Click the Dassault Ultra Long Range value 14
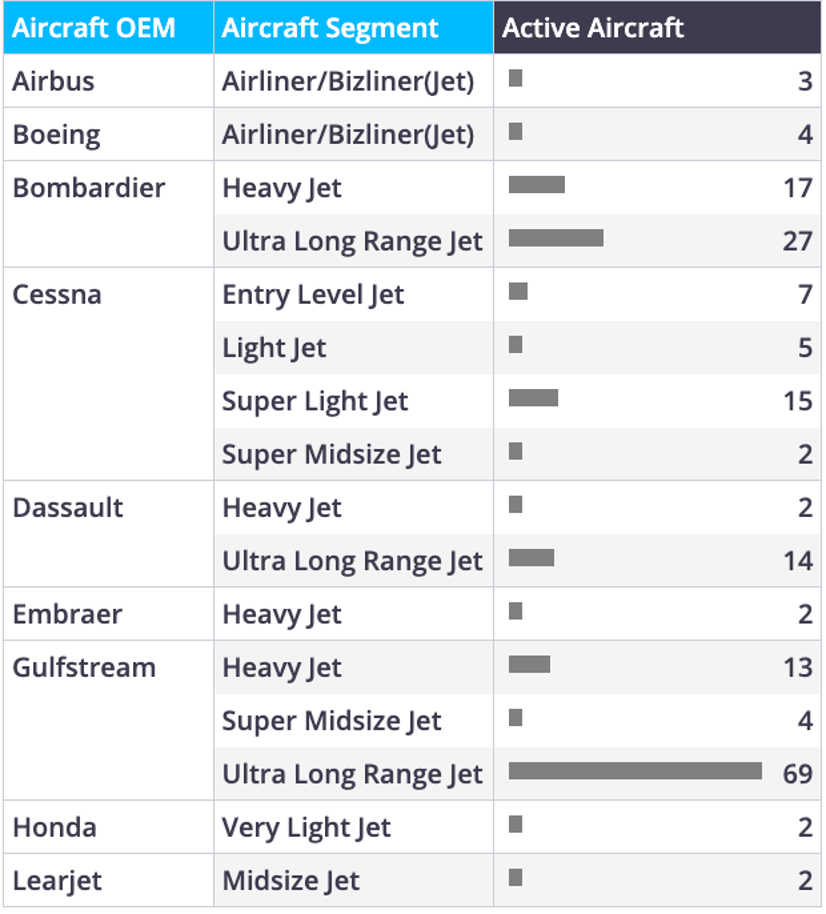Viewport: 826px width, 914px height. click(x=797, y=561)
